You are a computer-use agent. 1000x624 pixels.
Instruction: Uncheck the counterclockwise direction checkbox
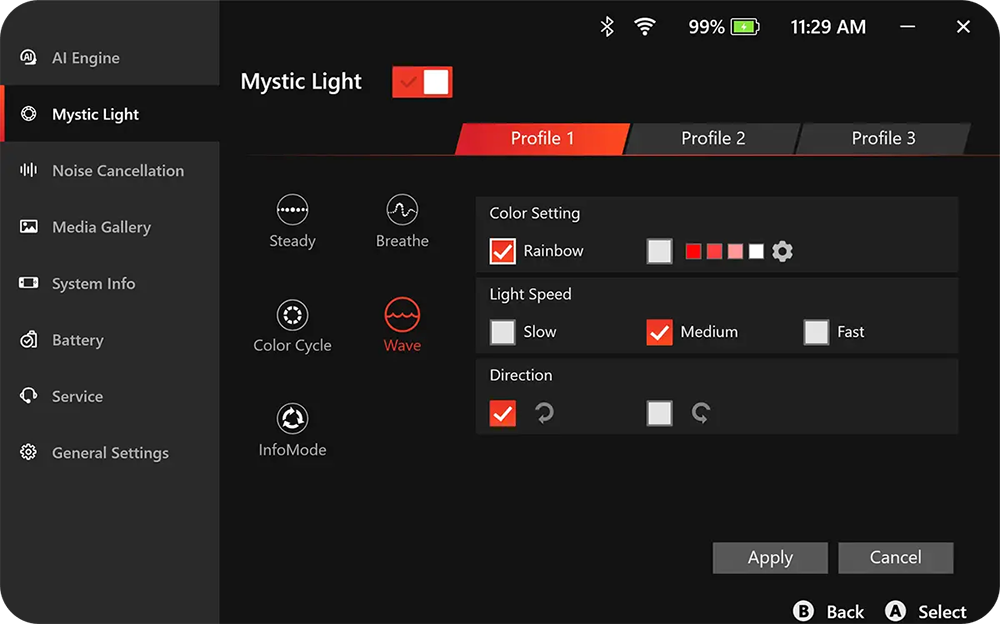pyautogui.click(x=503, y=413)
